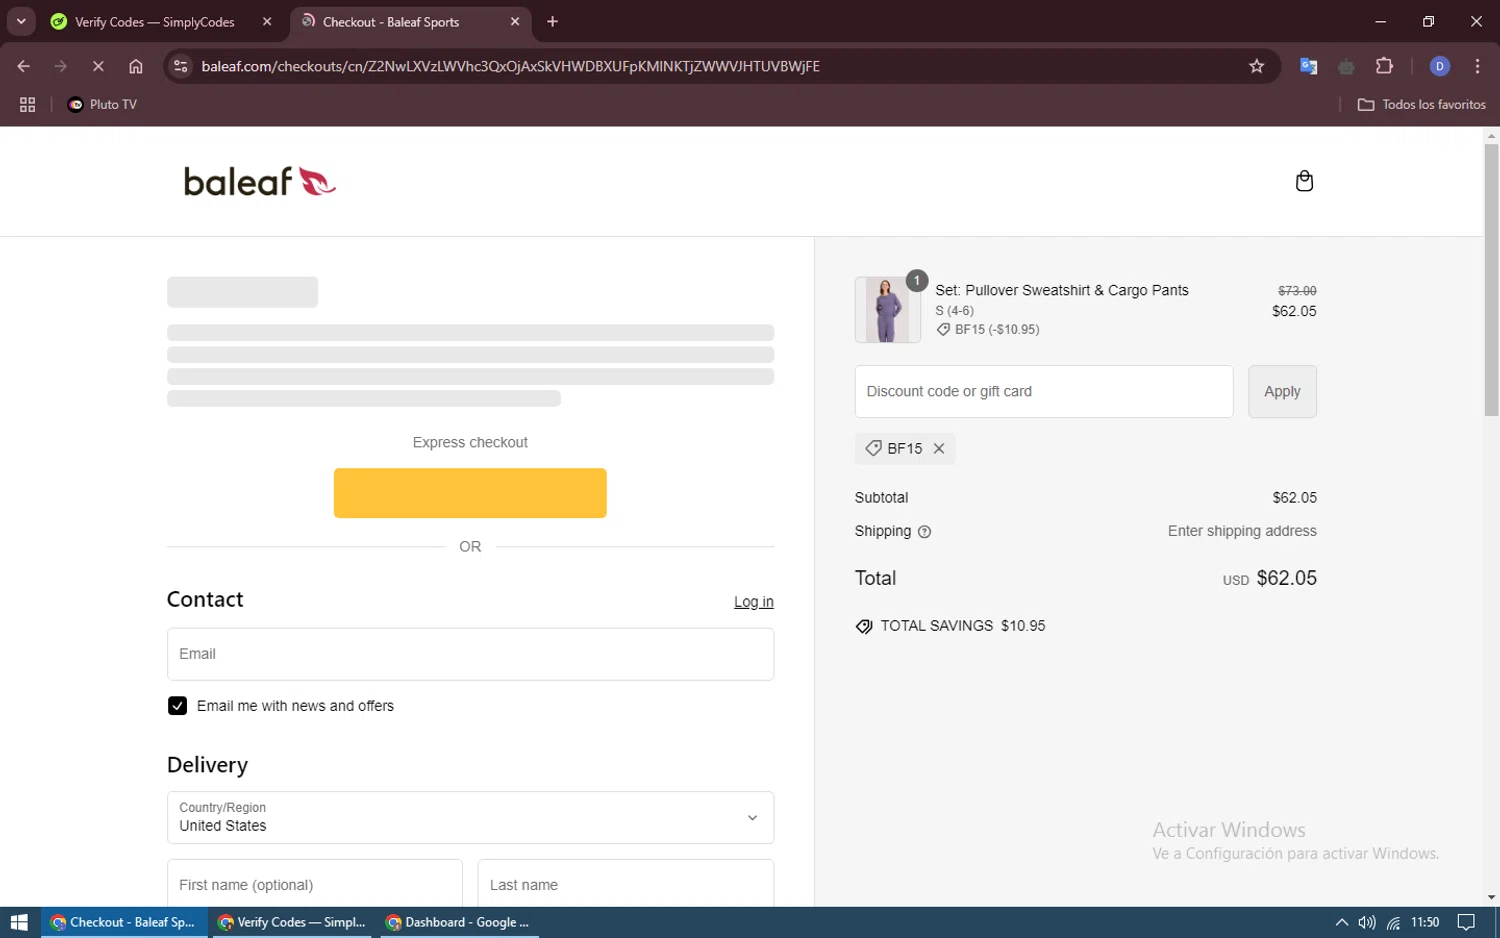Click the crossed-out $73.00 price

tap(1297, 290)
